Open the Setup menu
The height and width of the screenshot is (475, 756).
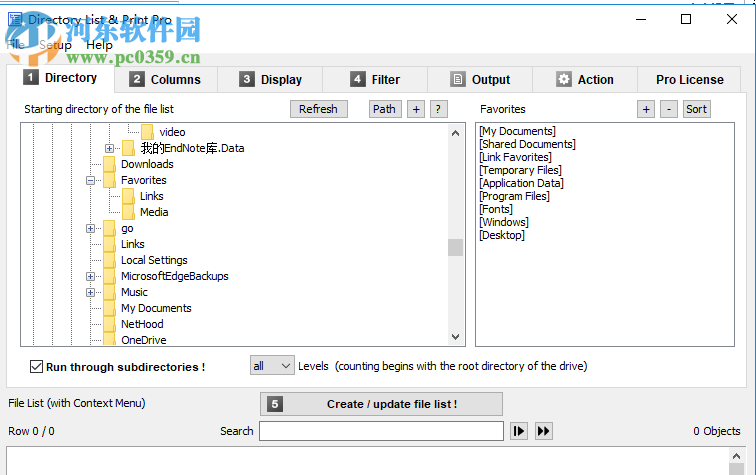coord(55,45)
